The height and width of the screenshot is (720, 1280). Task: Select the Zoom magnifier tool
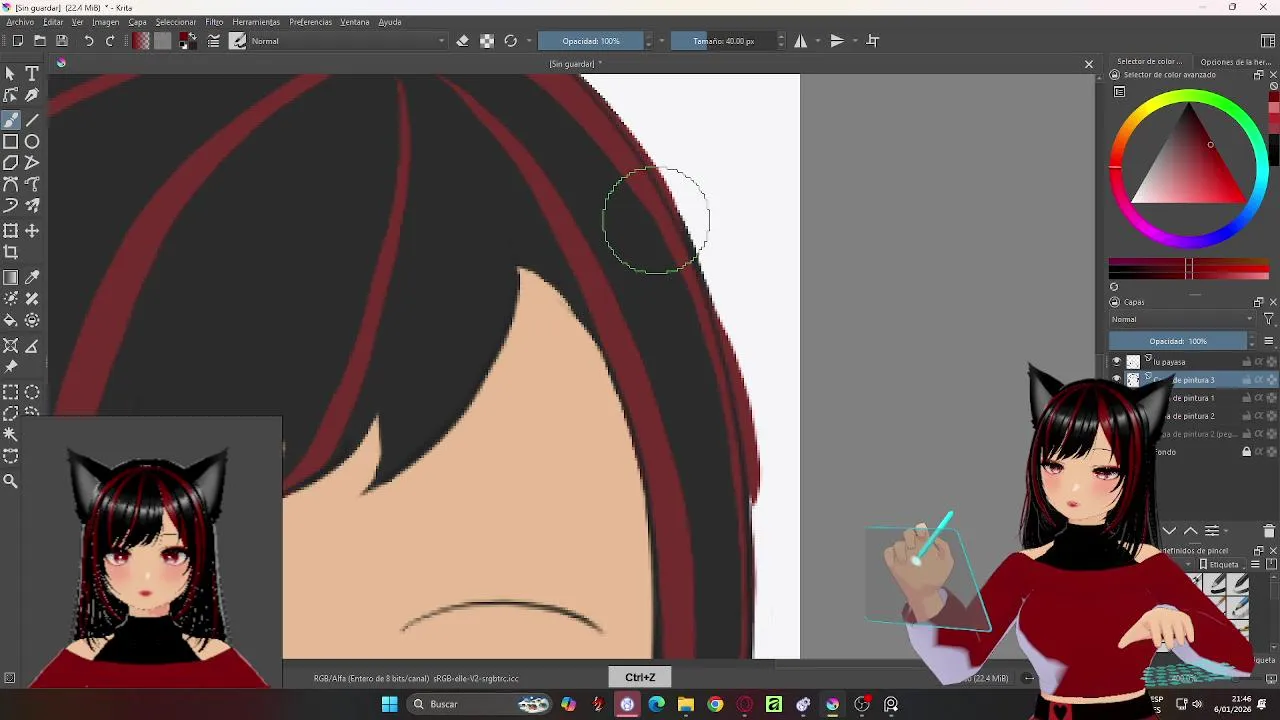pyautogui.click(x=10, y=481)
